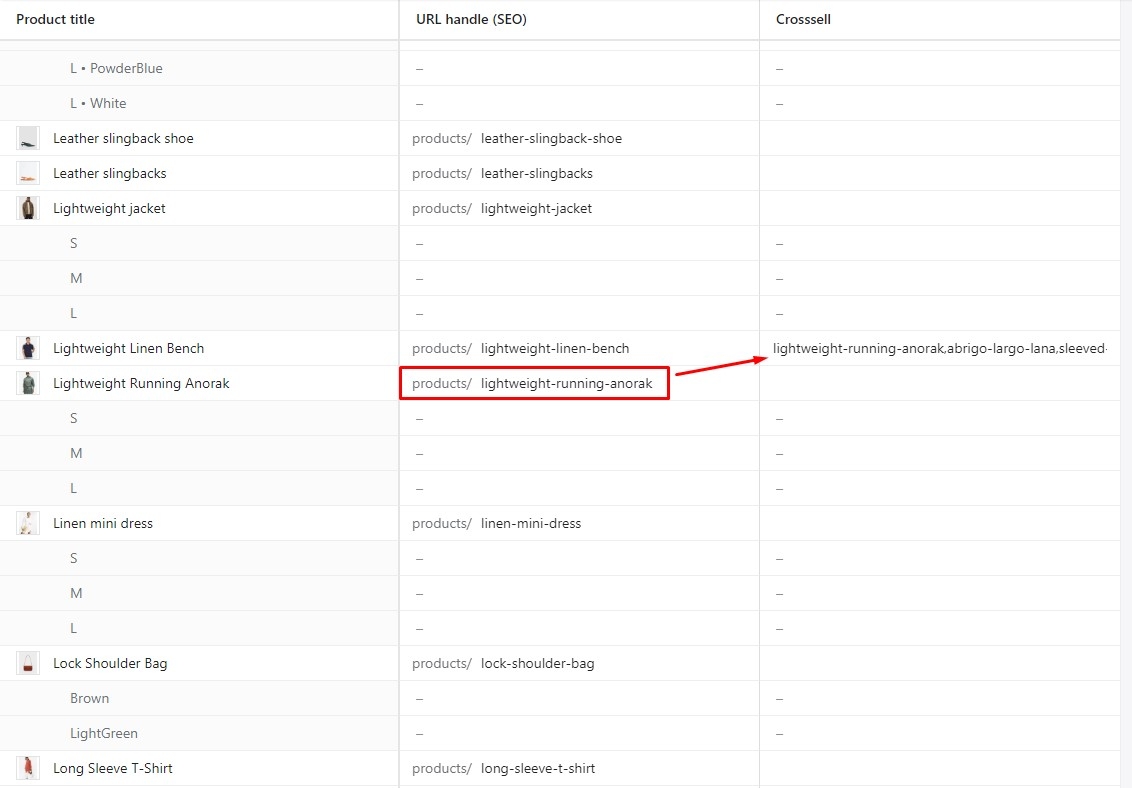Click the Lightweight Linen Bench thumbnail
This screenshot has width=1132, height=788.
[x=28, y=348]
